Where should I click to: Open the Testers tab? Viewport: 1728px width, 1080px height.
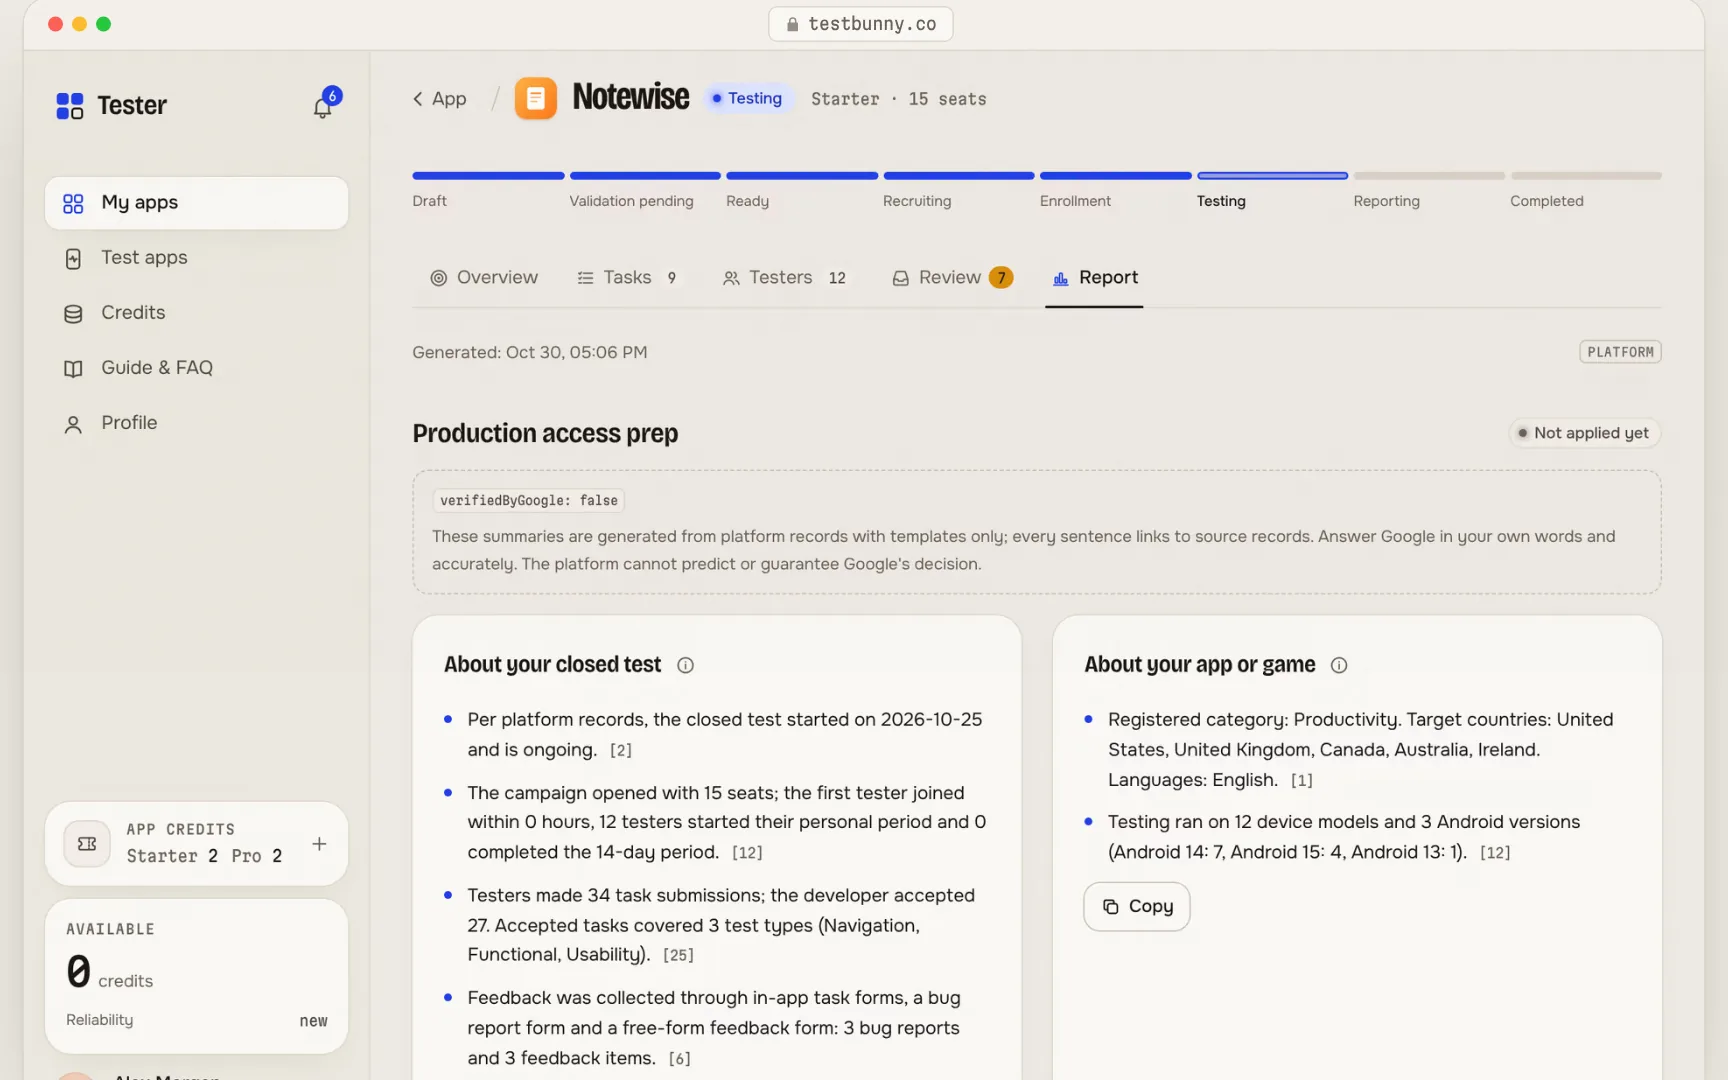point(785,278)
